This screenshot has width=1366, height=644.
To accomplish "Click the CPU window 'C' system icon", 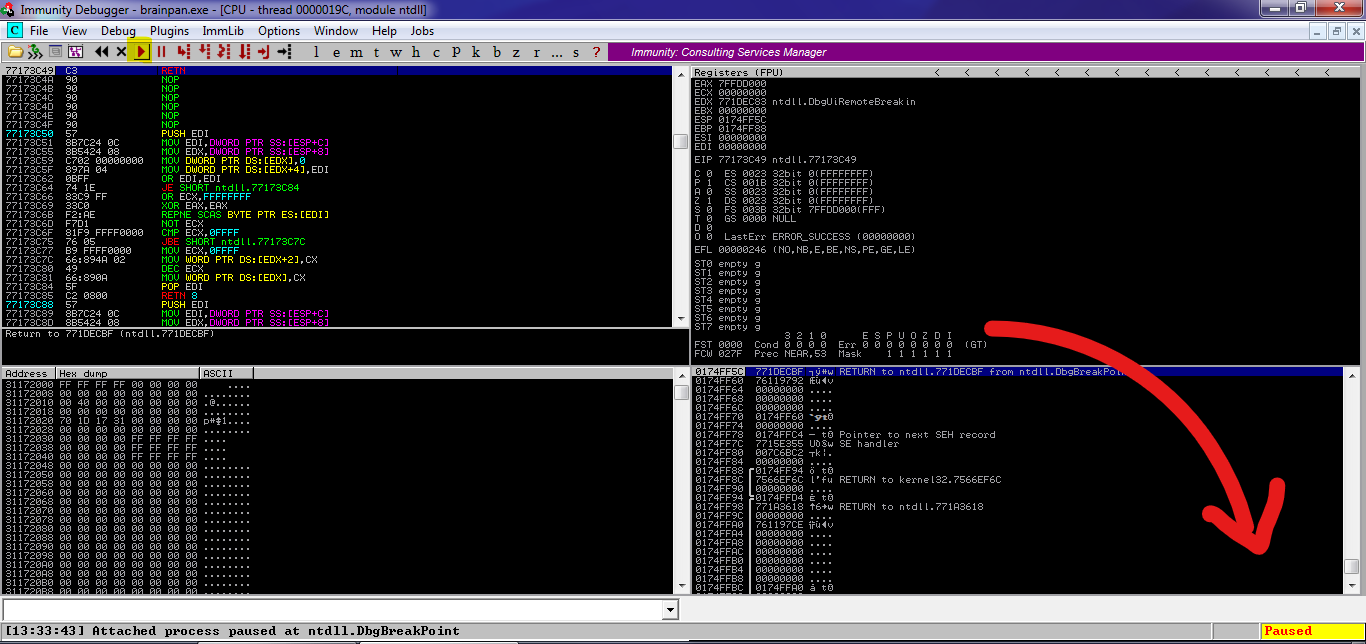I will (x=14, y=30).
